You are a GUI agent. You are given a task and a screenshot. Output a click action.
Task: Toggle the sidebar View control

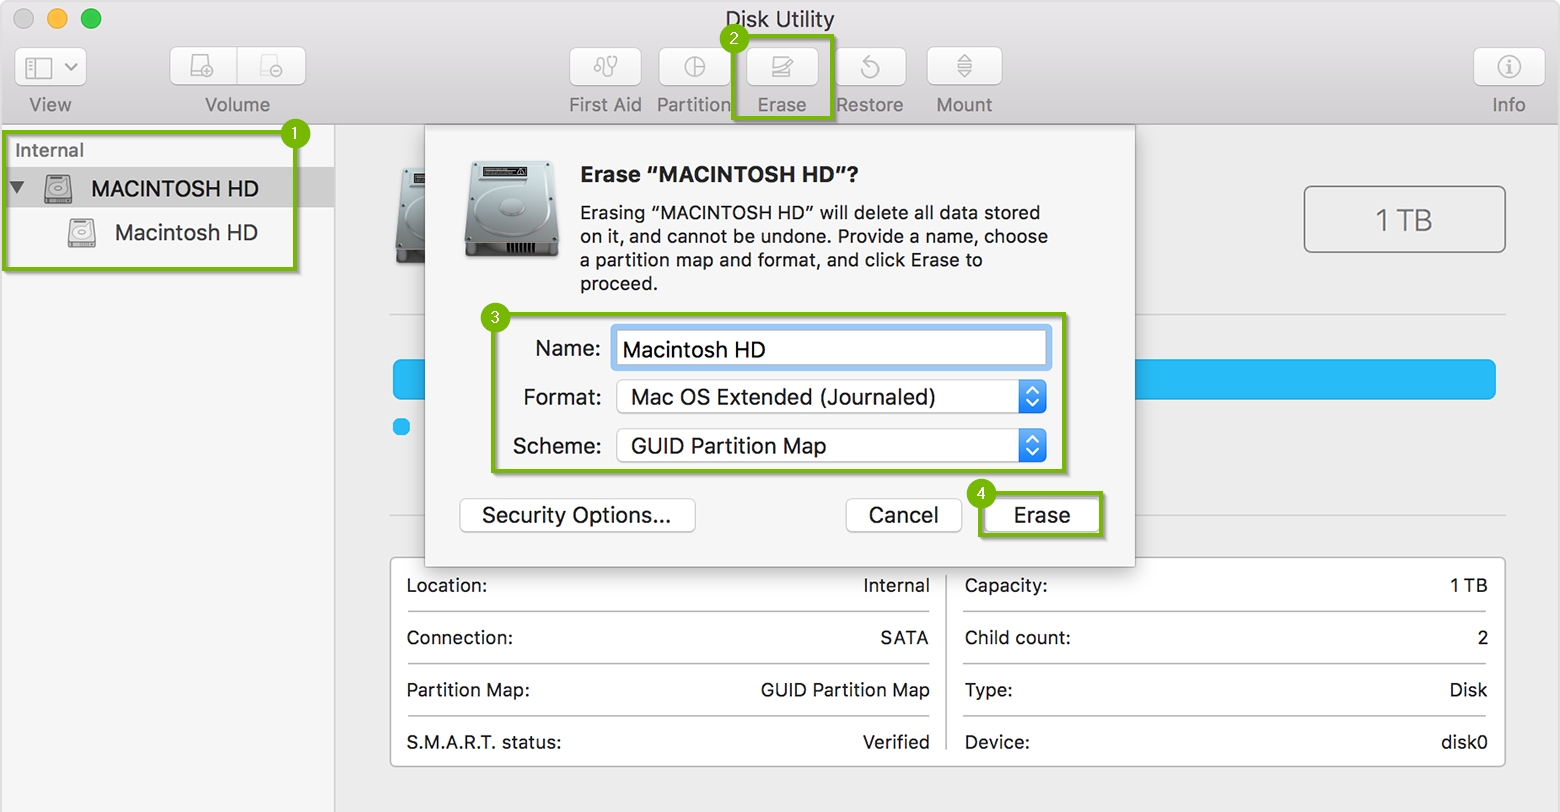38,66
